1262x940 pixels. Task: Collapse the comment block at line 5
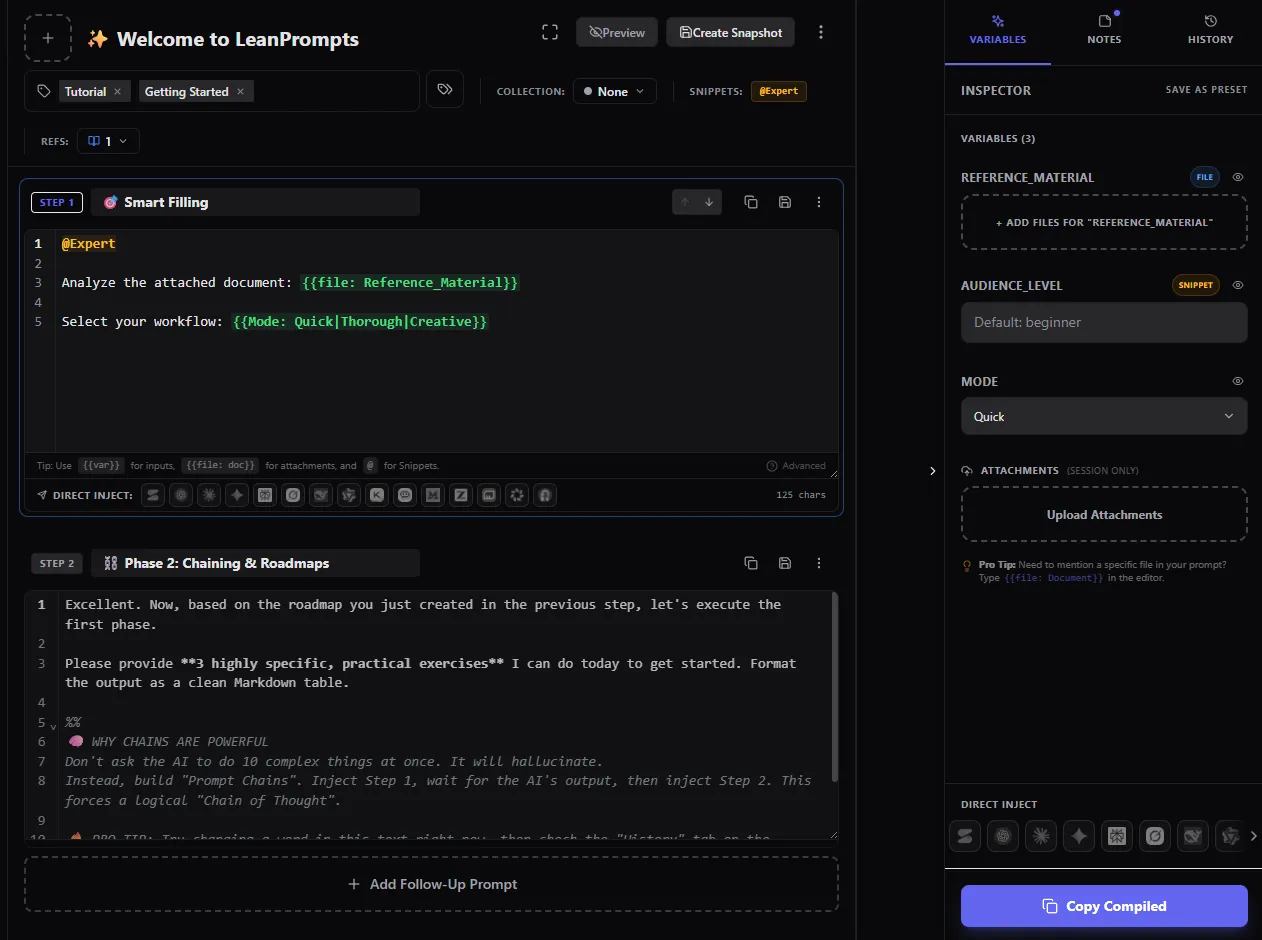point(53,725)
